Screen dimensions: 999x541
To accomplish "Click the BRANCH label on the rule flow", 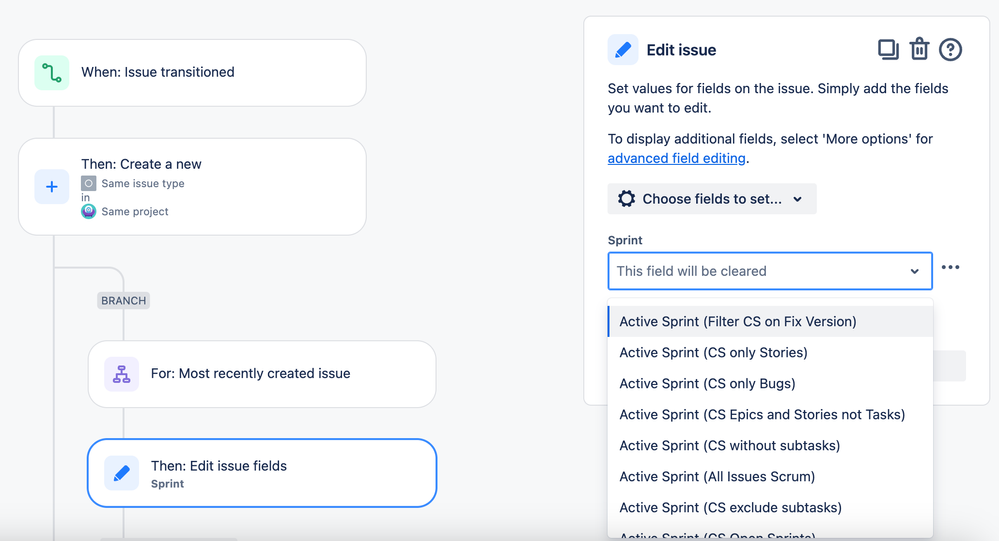I will (124, 301).
